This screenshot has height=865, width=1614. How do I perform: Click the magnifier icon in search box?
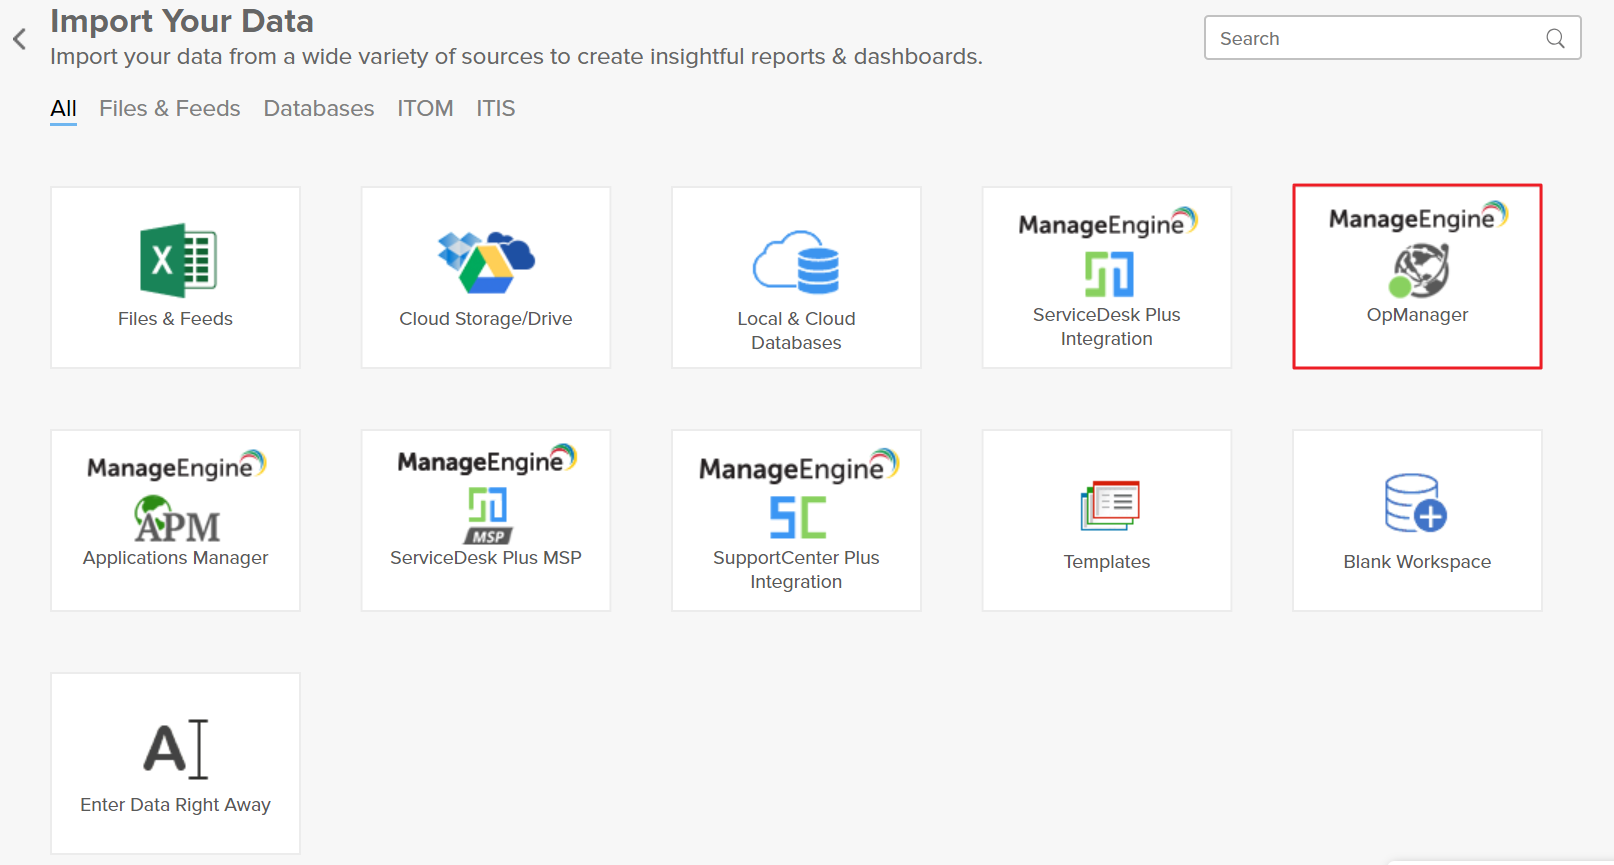click(x=1555, y=38)
